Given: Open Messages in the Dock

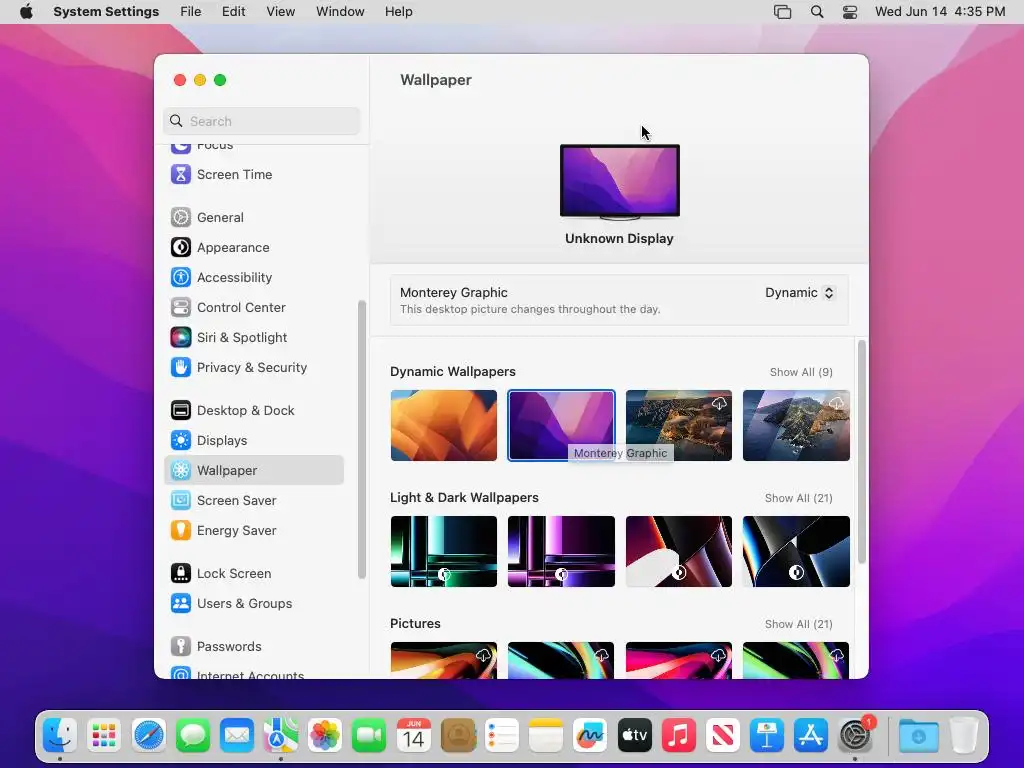Looking at the screenshot, I should pos(193,735).
